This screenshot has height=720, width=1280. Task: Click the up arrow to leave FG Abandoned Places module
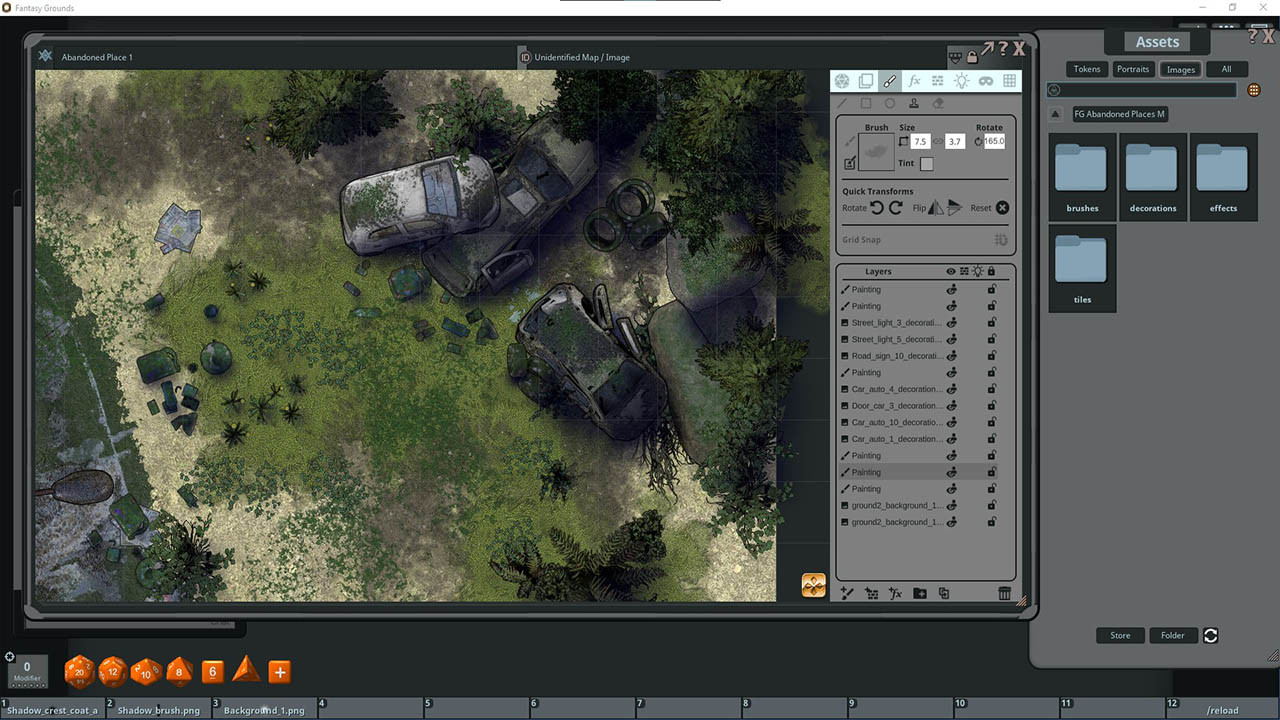[1055, 113]
